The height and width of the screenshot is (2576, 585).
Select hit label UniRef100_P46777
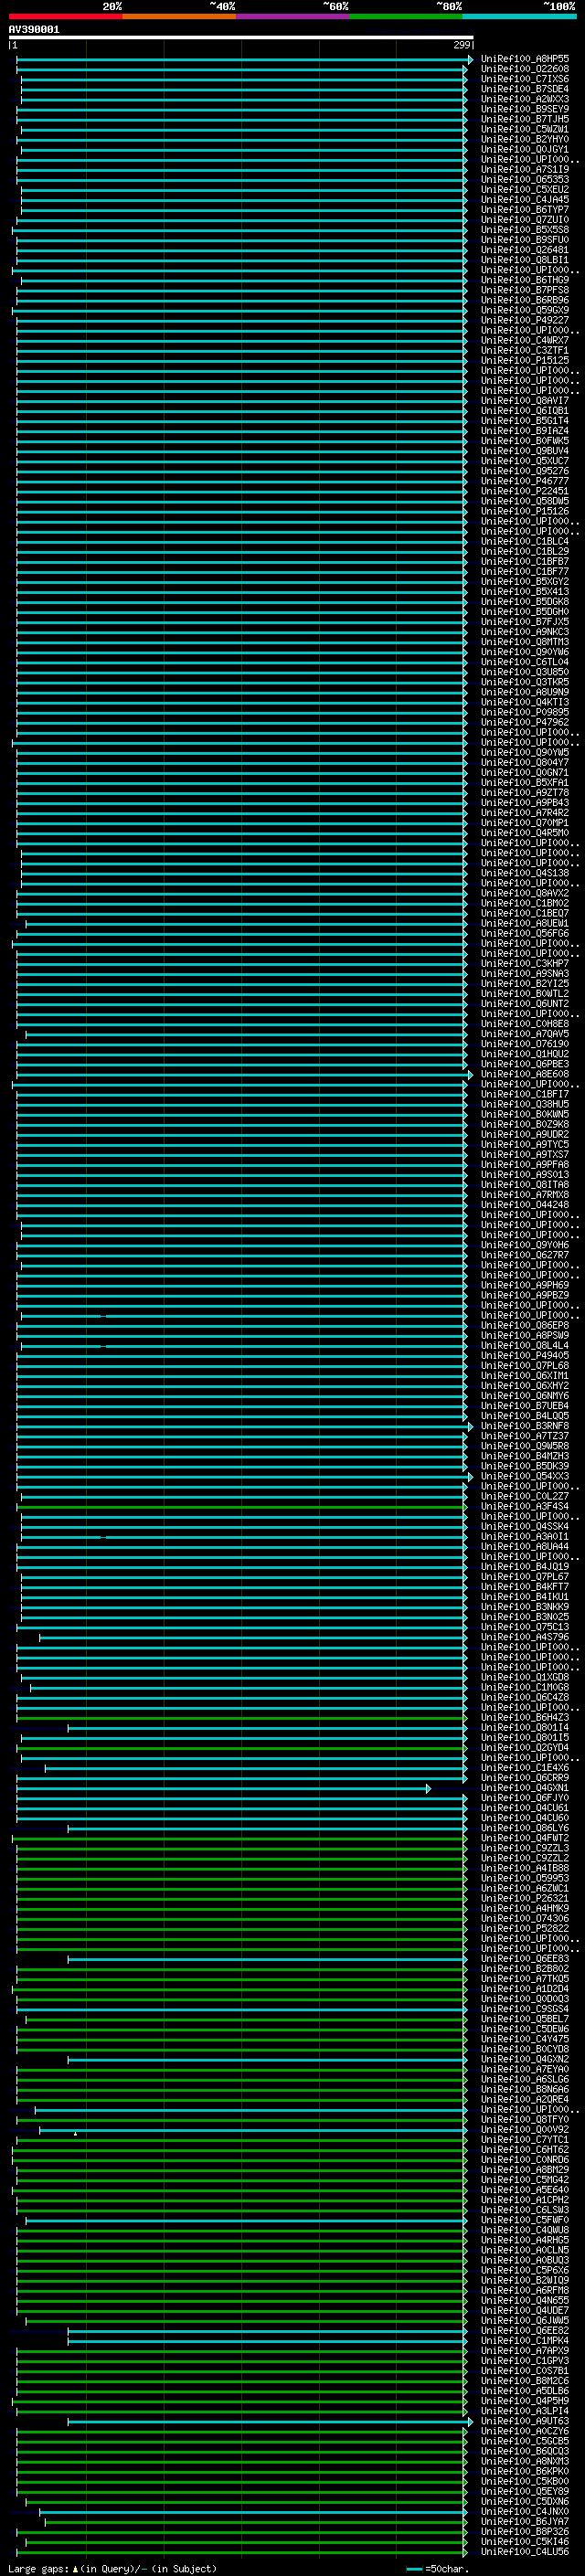pyautogui.click(x=525, y=481)
